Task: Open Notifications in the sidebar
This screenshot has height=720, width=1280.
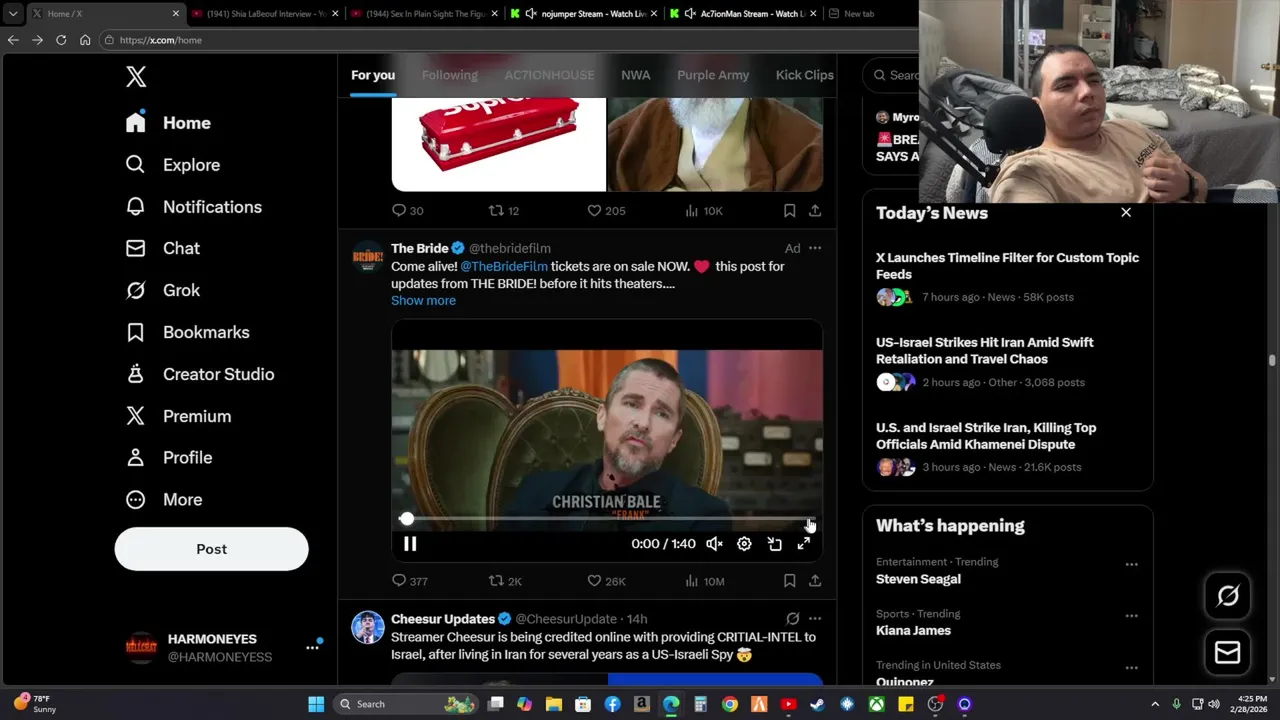Action: click(193, 207)
